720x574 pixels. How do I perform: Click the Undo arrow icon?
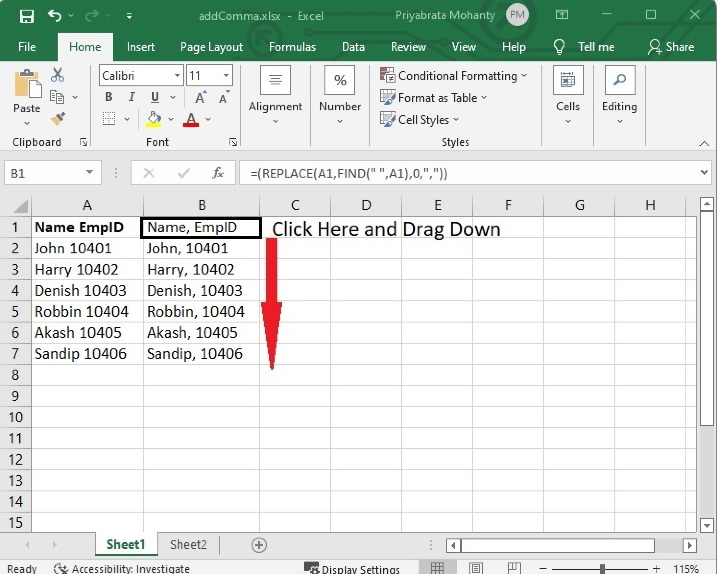point(54,16)
